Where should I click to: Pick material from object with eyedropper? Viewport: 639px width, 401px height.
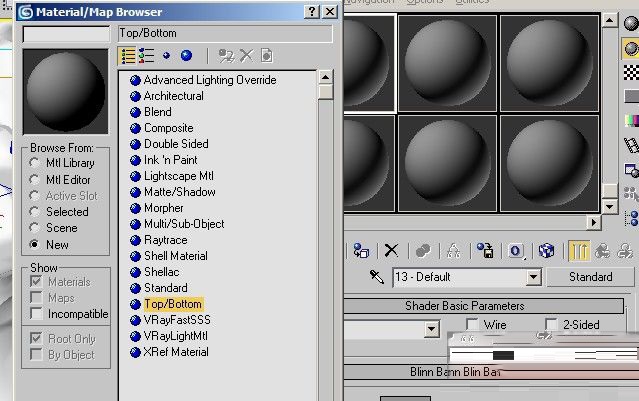point(377,277)
